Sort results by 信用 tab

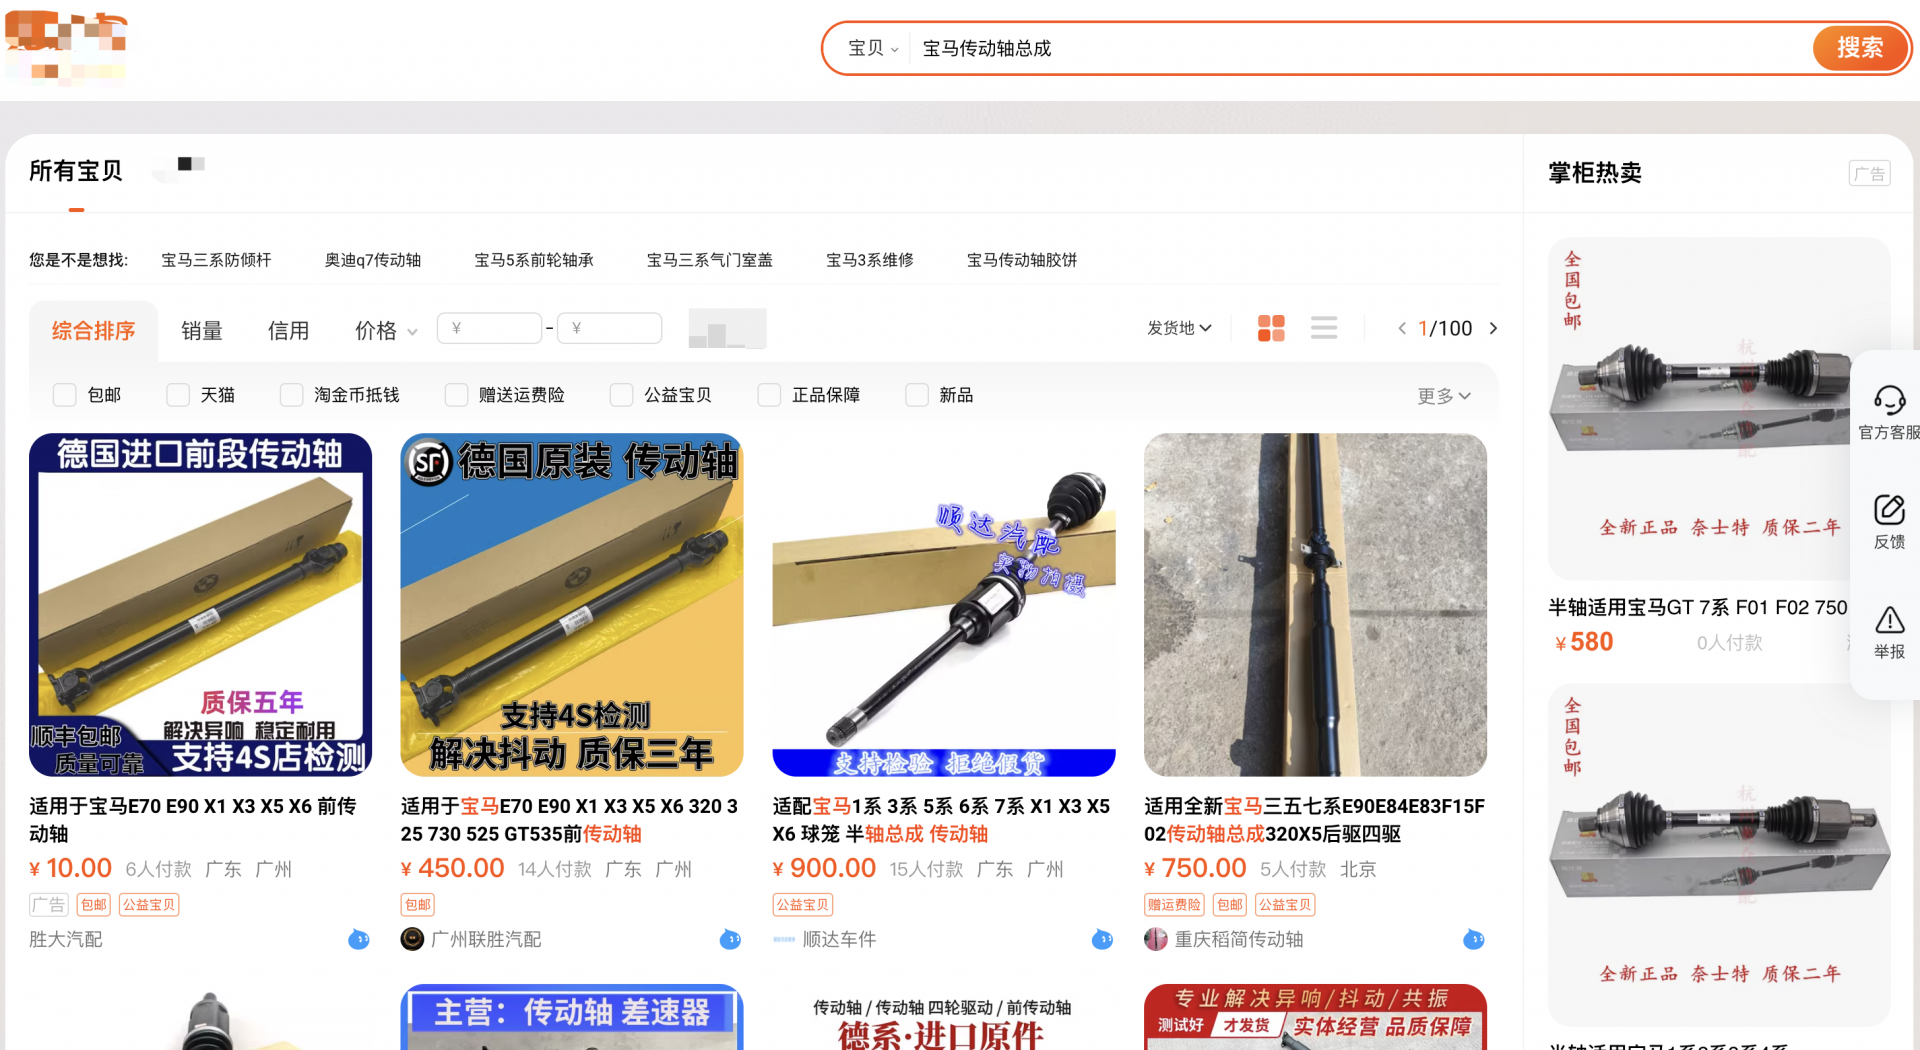288,330
